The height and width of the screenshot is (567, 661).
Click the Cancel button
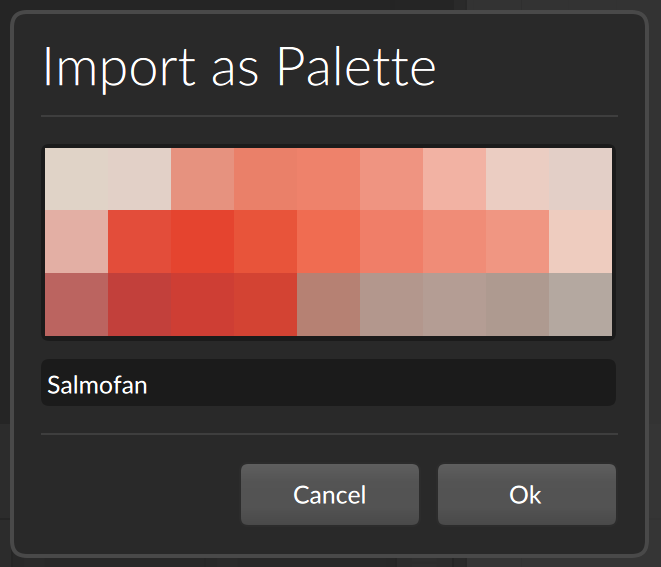(329, 494)
